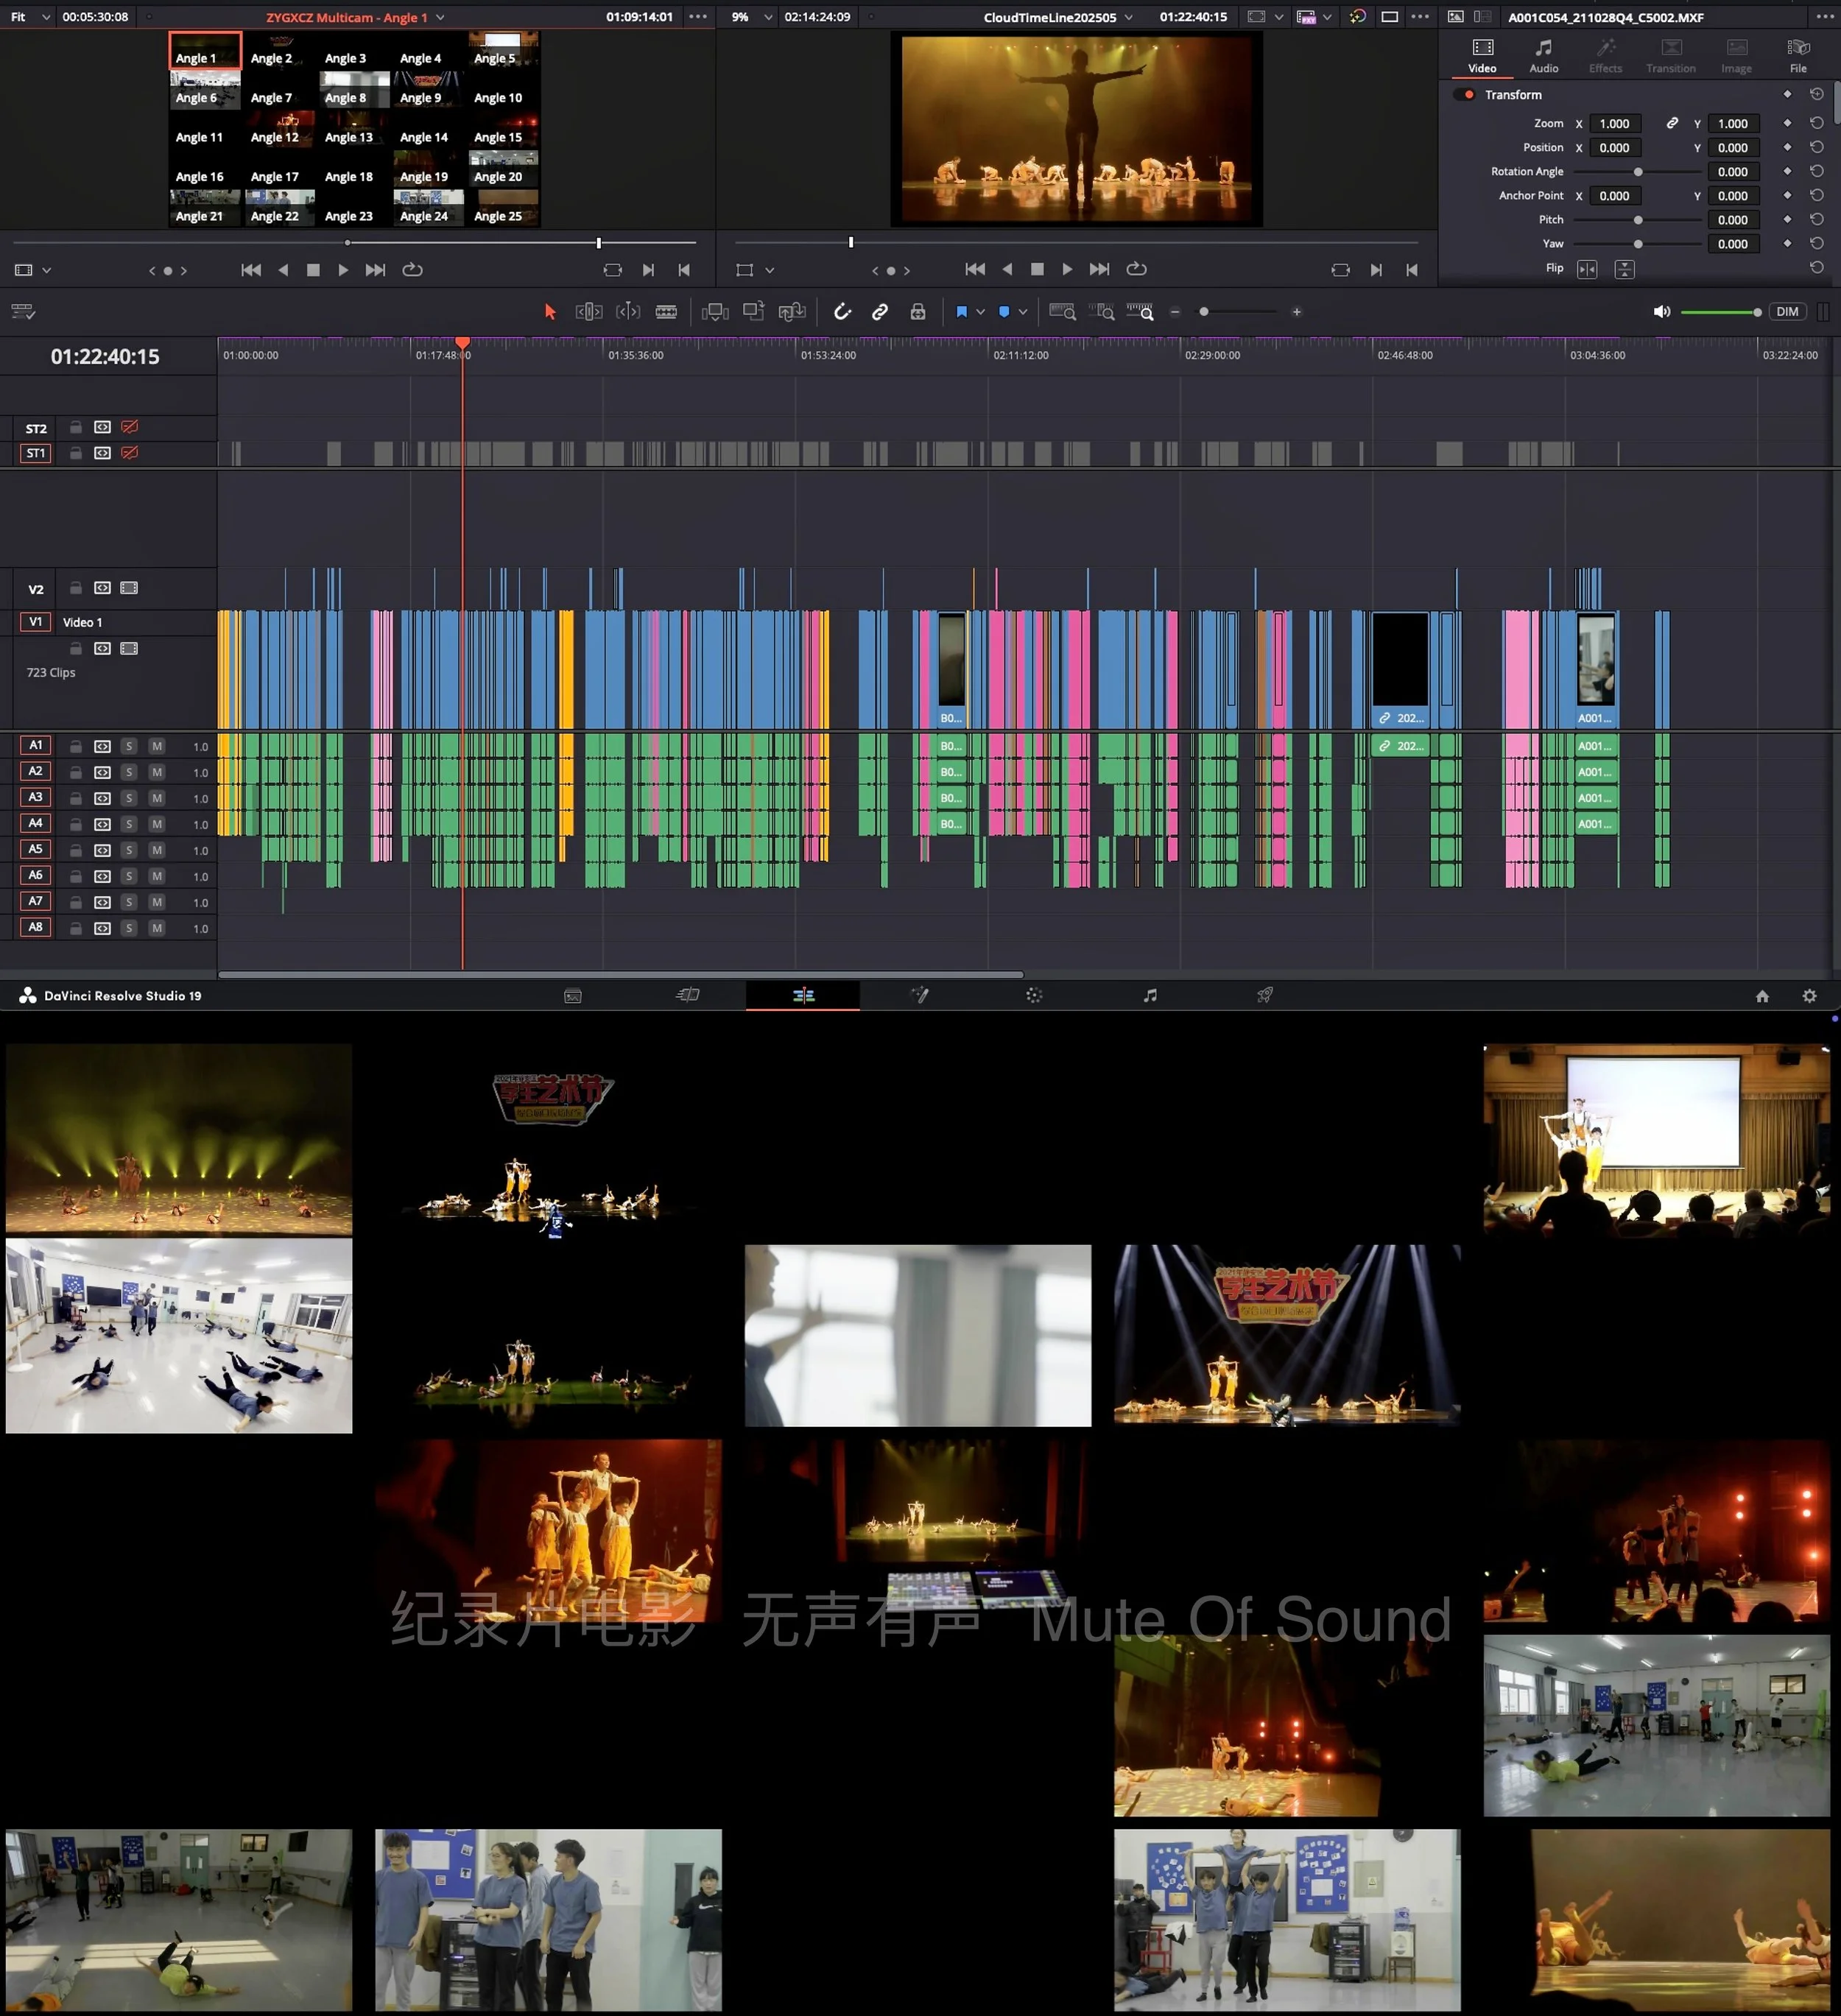Click the Insert Clip toolbar icon
The height and width of the screenshot is (2016, 1841).
[x=715, y=312]
